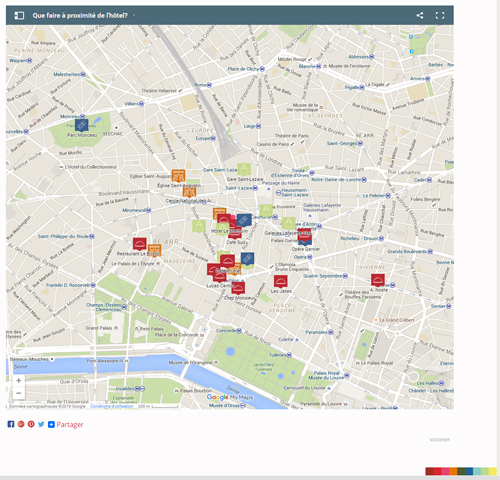The width and height of the screenshot is (500, 480).
Task: Select red restaurant marker for Les Jalles
Action: point(281,281)
